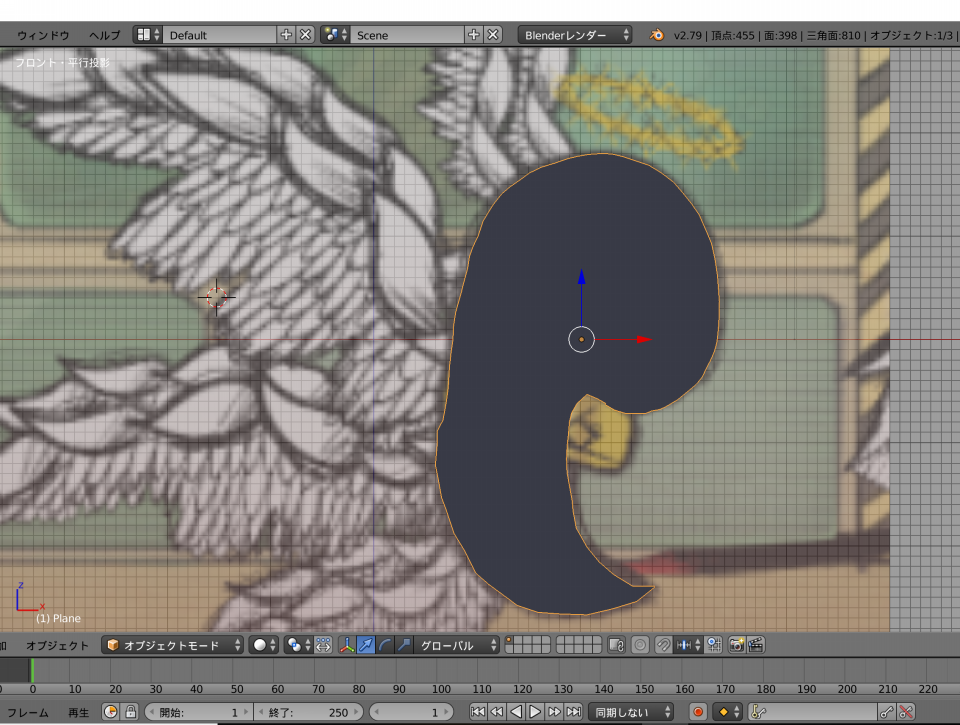Toggle the 3D manipulator widget

click(x=347, y=645)
